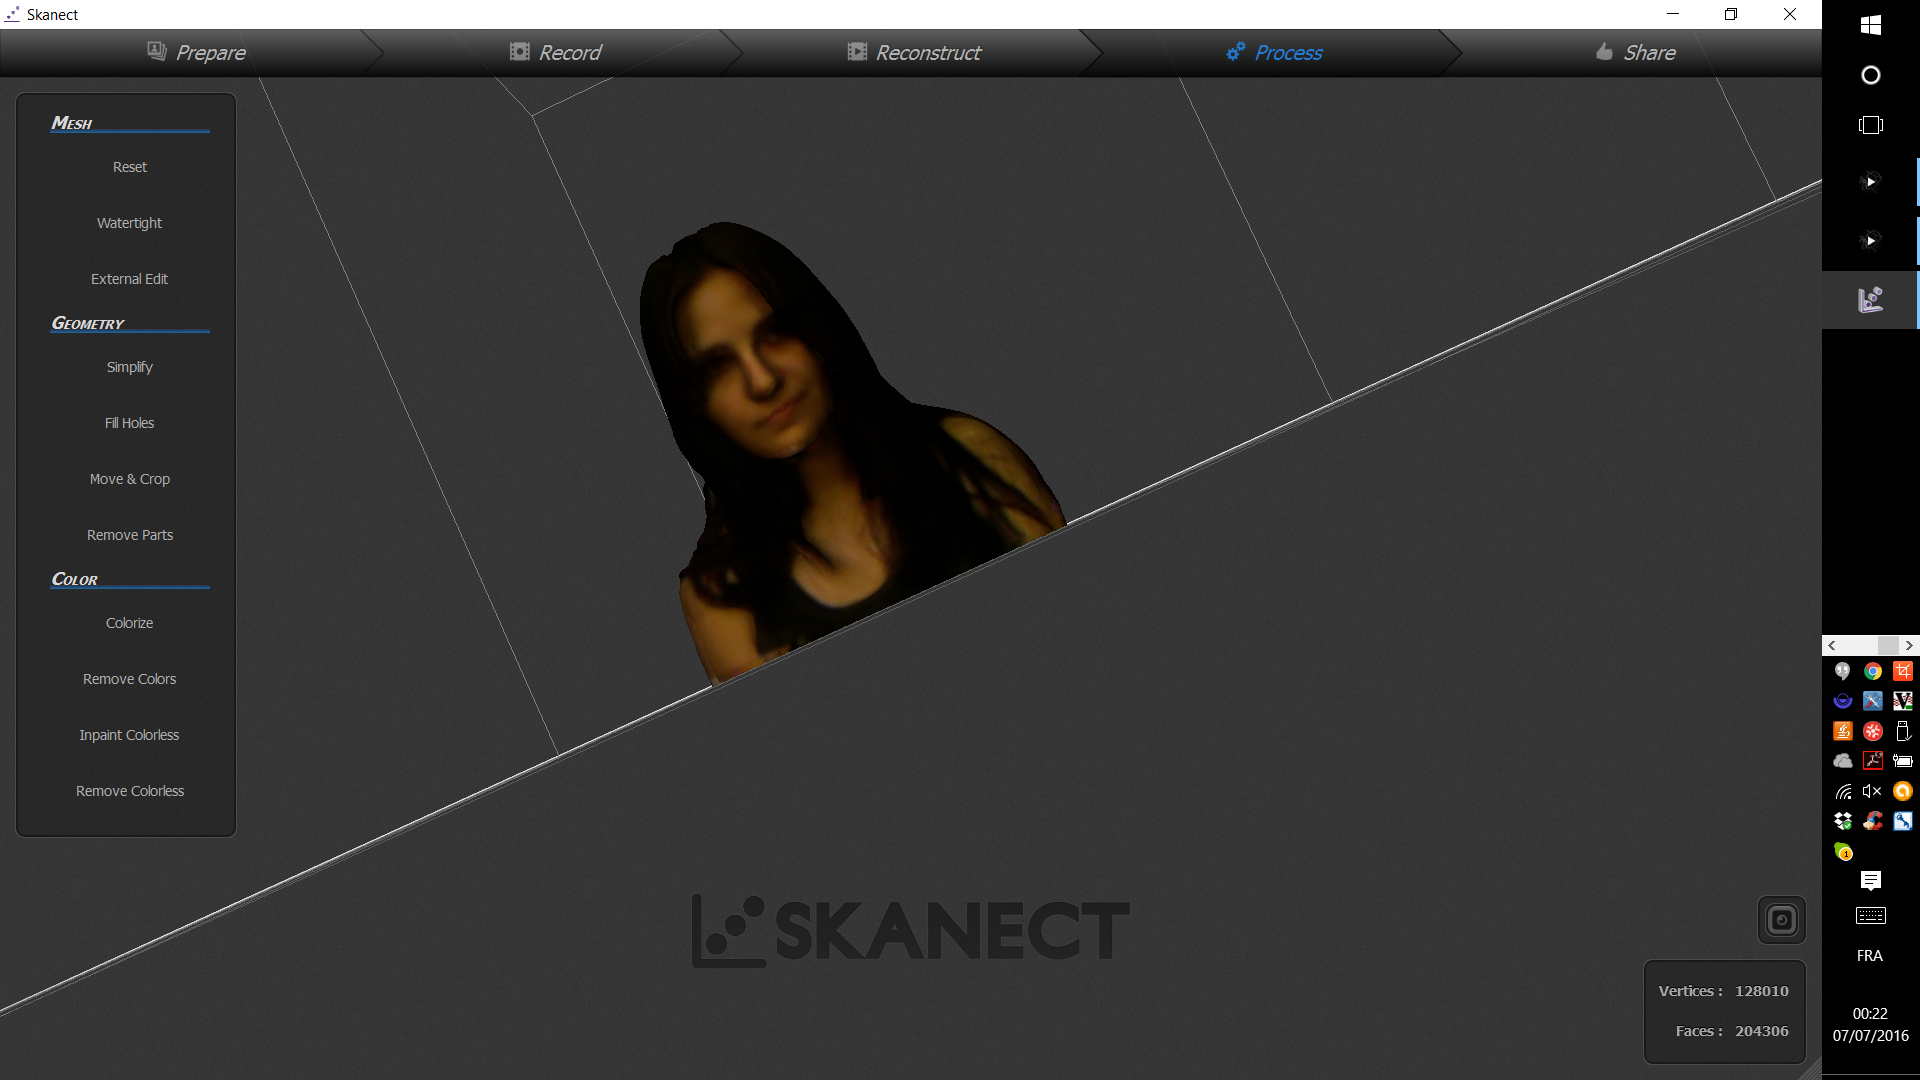Open the External Edit option
The height and width of the screenshot is (1080, 1920).
[129, 279]
